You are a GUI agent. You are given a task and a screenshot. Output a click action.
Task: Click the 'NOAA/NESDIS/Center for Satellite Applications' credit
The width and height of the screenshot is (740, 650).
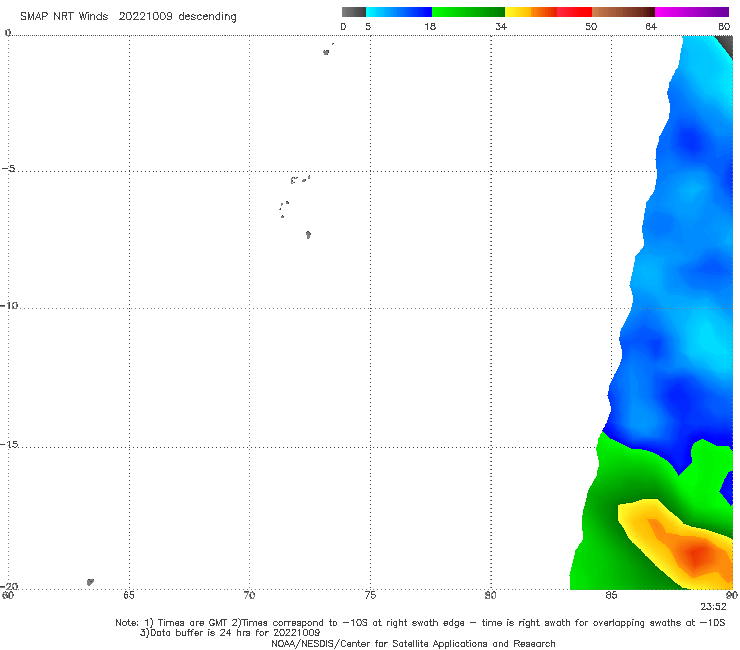coord(413,643)
